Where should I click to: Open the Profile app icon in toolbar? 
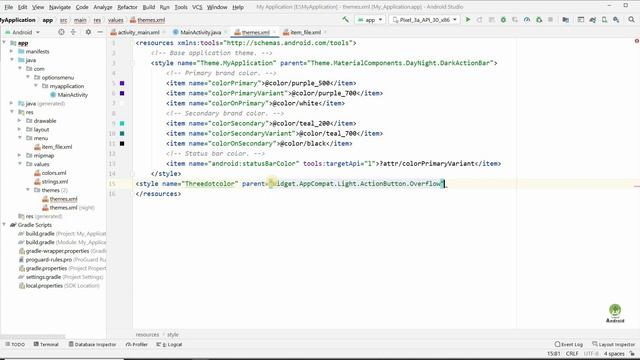527,20
